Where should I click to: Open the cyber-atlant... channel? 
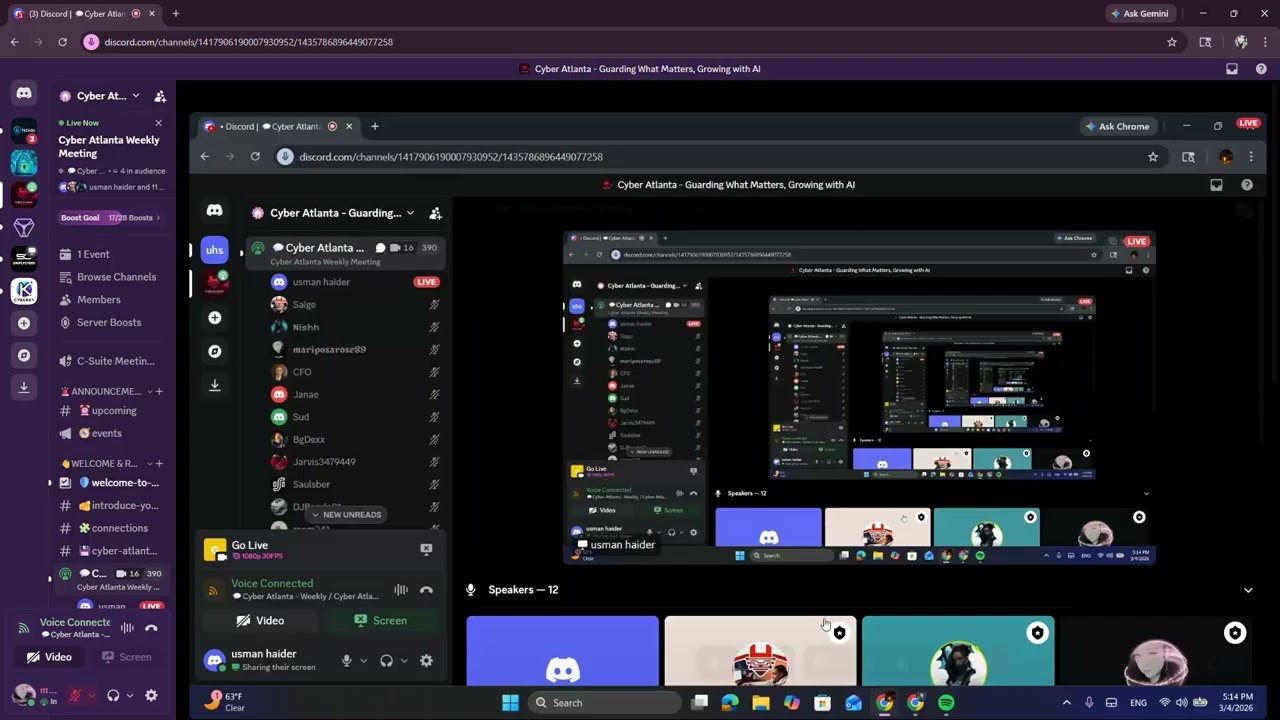(x=112, y=551)
